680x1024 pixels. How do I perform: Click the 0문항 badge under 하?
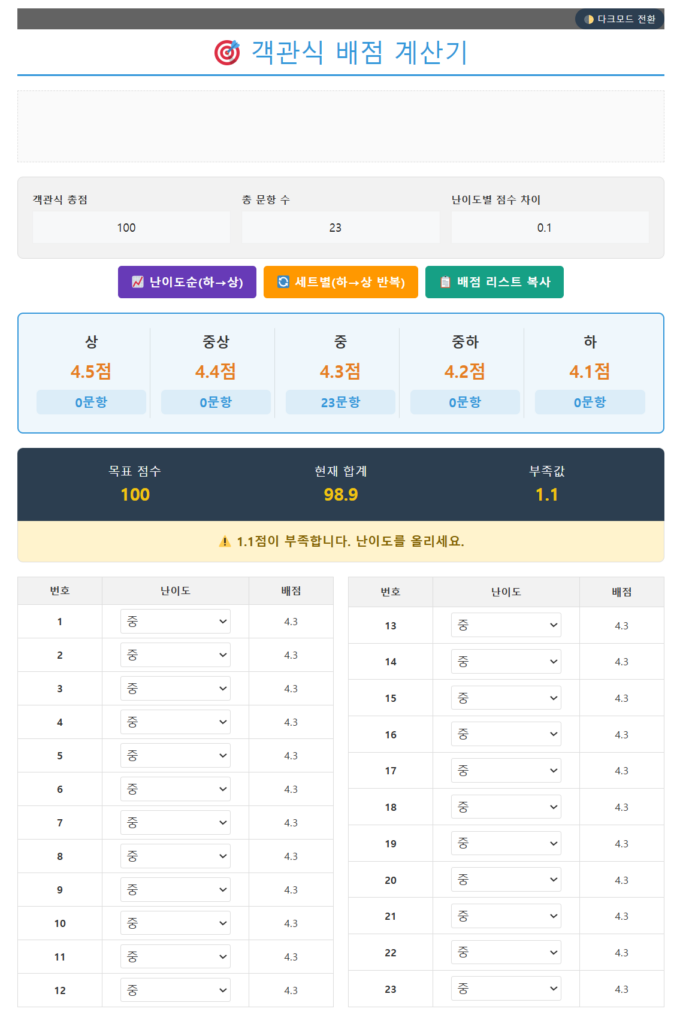[590, 402]
